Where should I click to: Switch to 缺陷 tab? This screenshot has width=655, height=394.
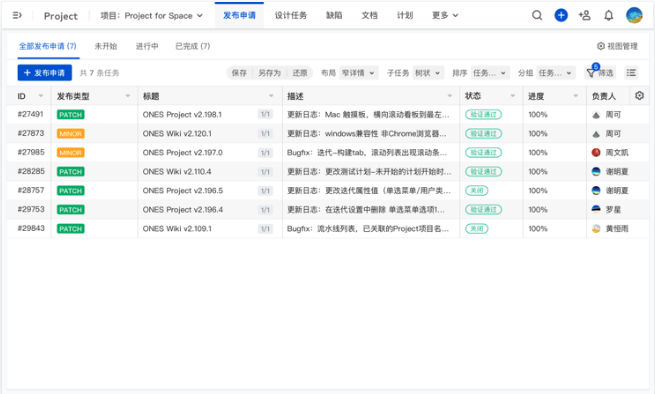point(334,15)
